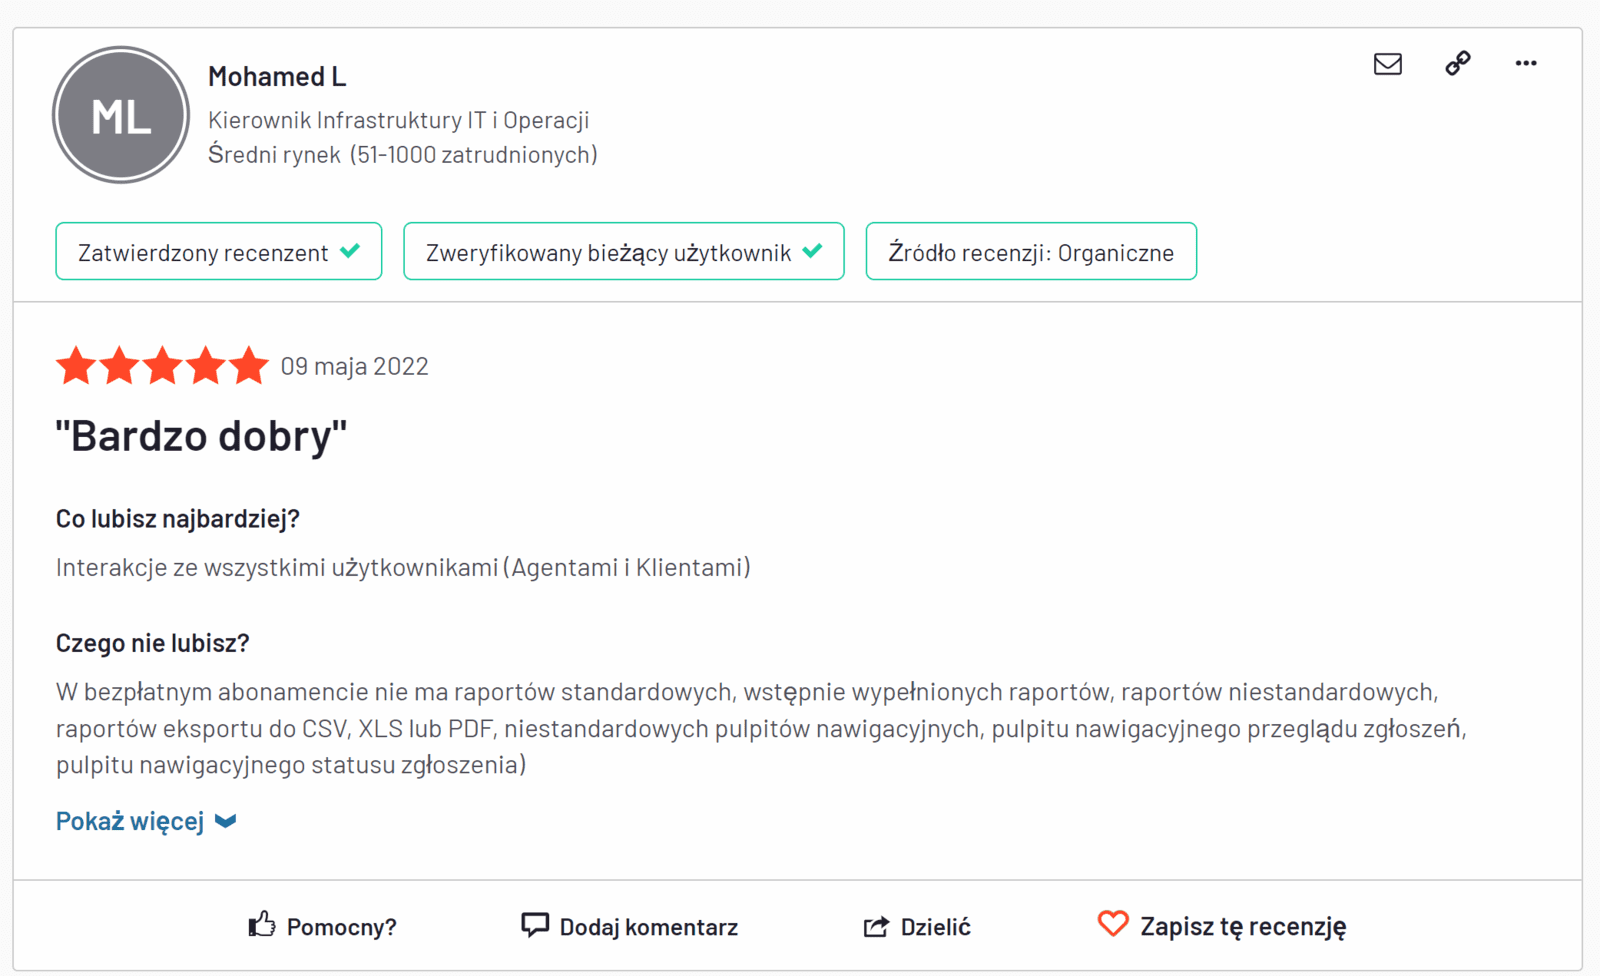The width and height of the screenshot is (1600, 976).
Task: Click the ML avatar circle
Action: [121, 115]
